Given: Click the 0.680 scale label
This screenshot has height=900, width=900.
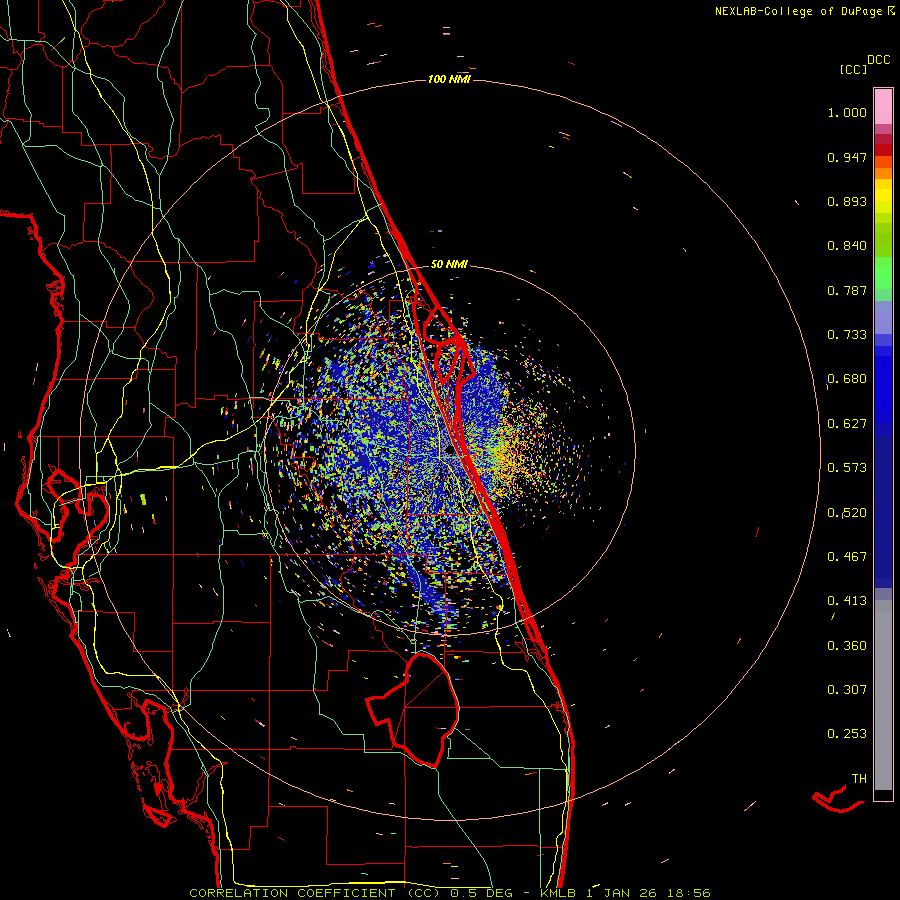Looking at the screenshot, I should click(847, 379).
